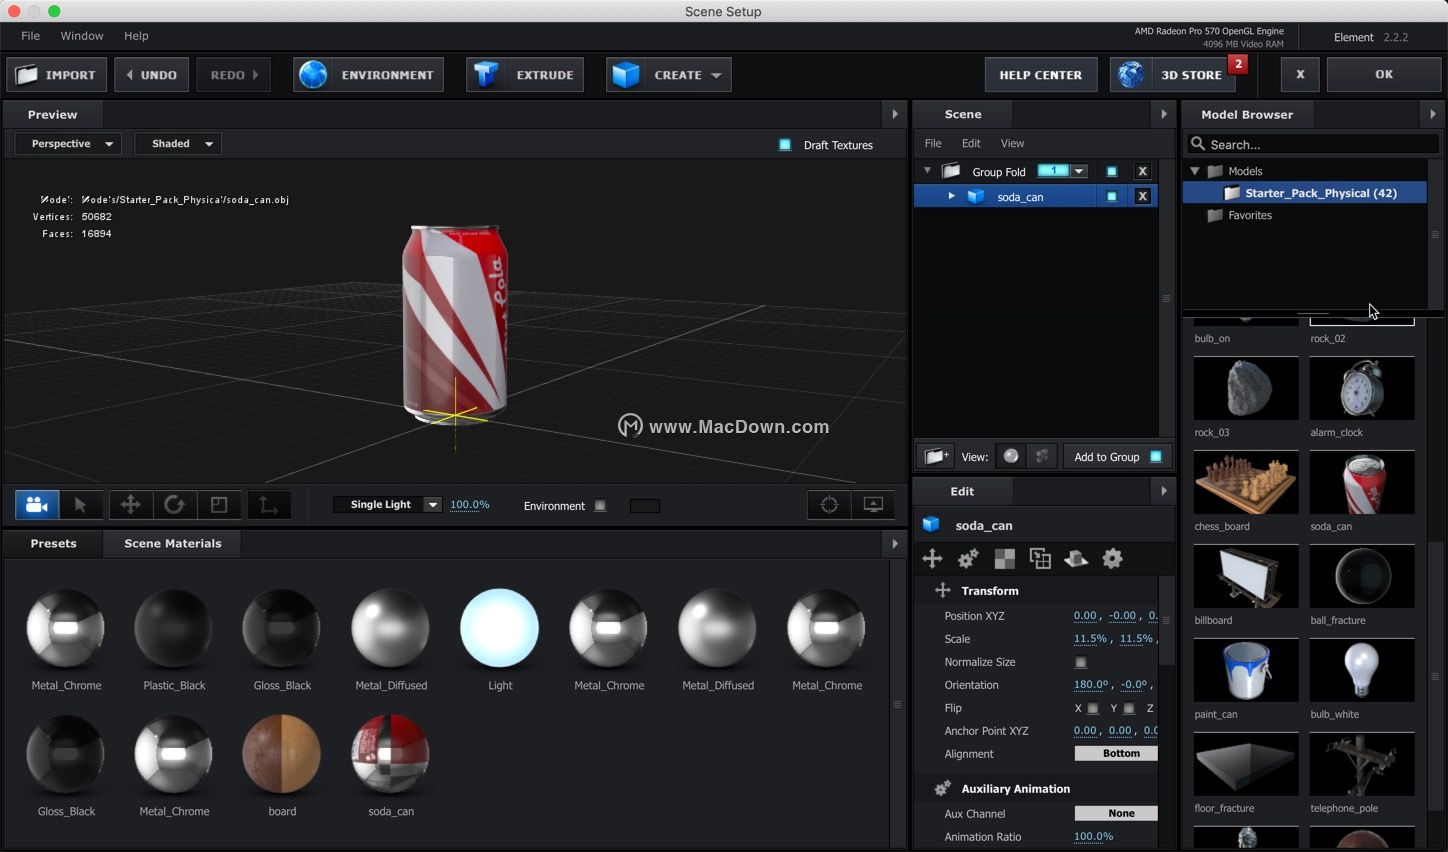Select the arrow selection tool in Preview
1448x852 pixels.
[81, 505]
